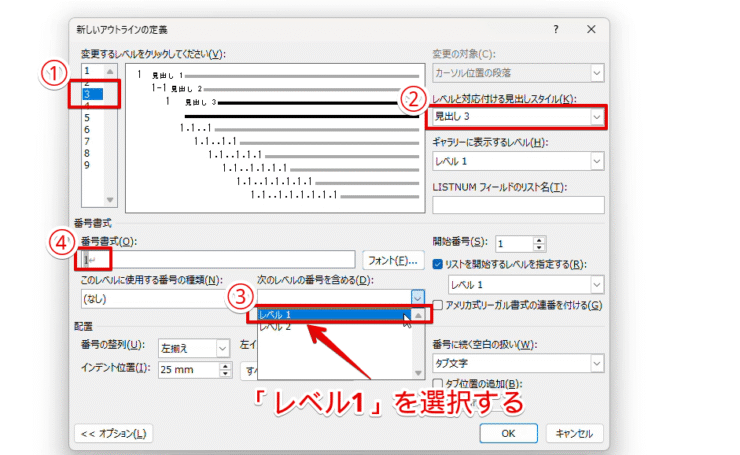Viewport: 740px width, 455px height.
Task: Select level 5 in the level list
Action: pyautogui.click(x=87, y=118)
